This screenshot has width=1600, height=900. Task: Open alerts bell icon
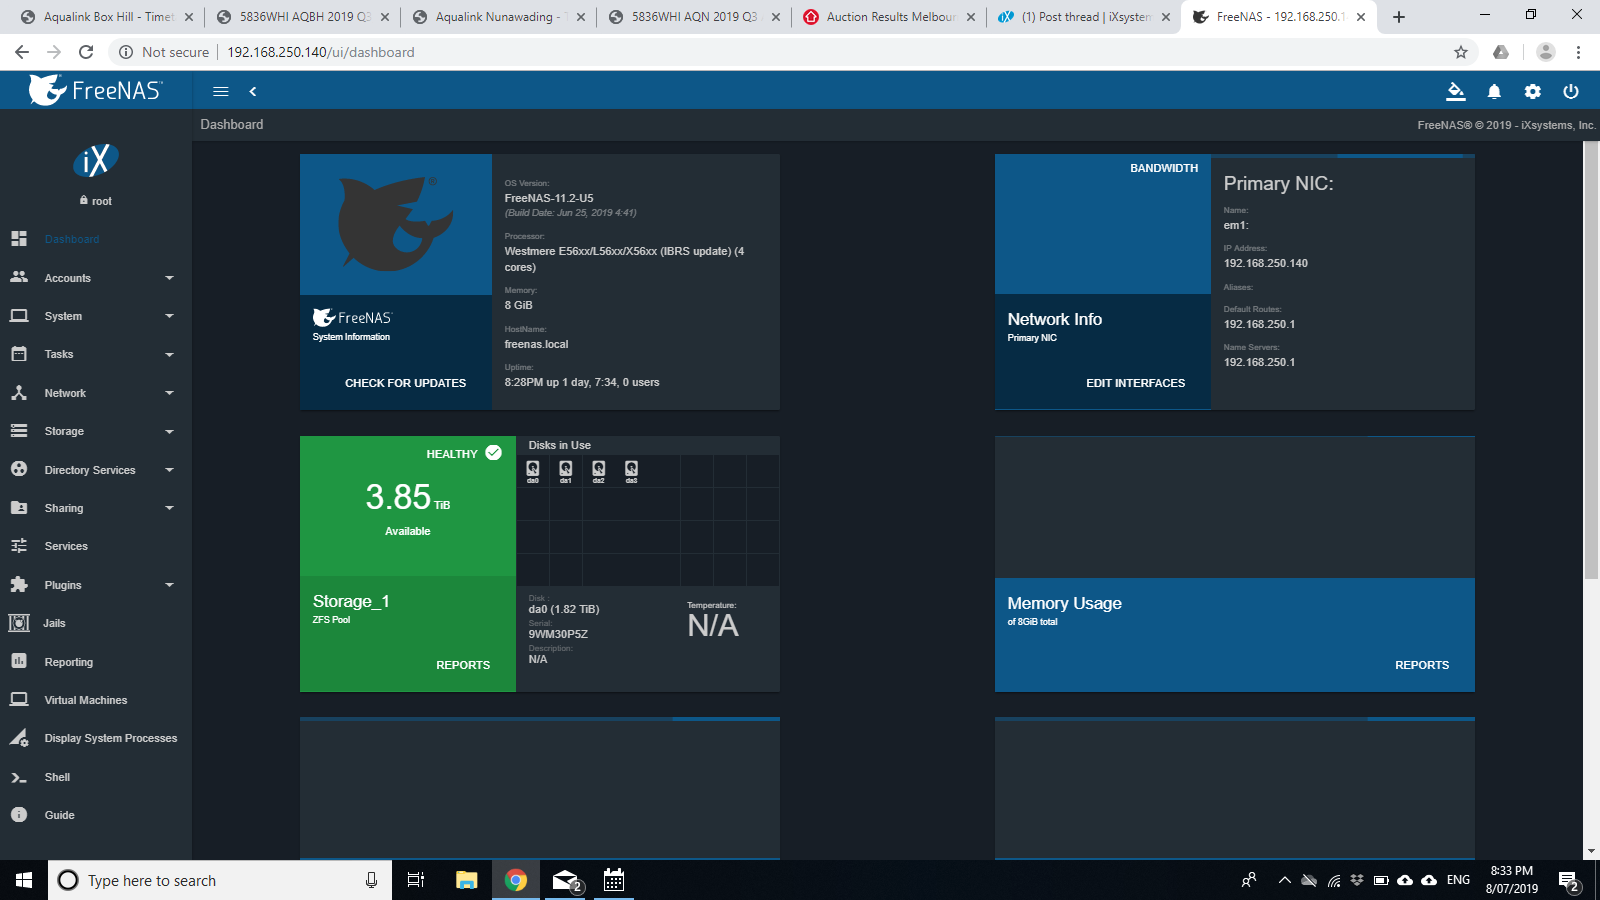[x=1494, y=91]
